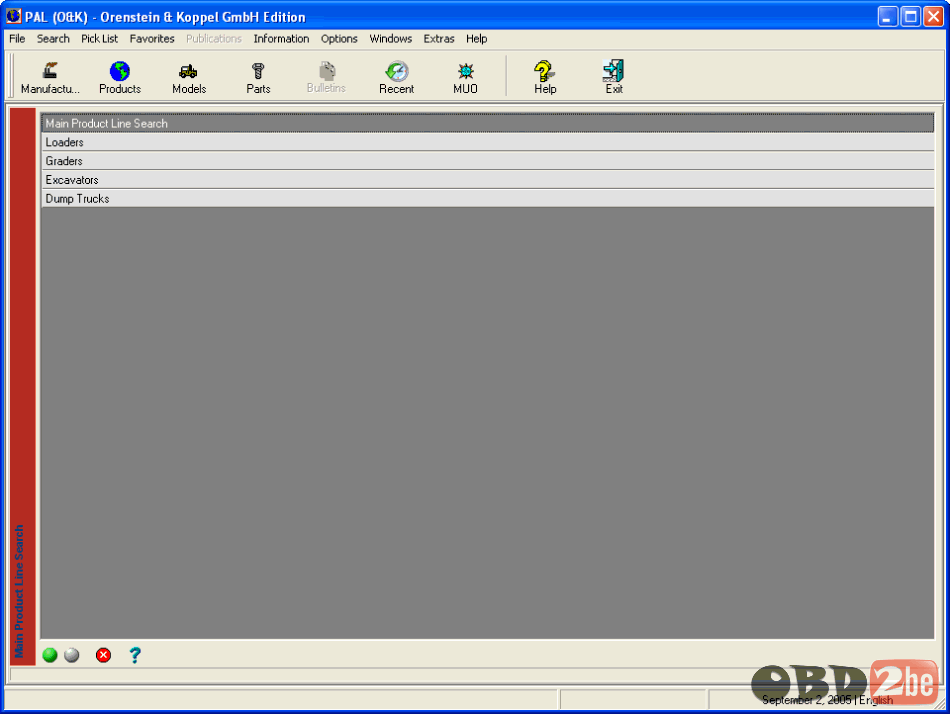Show Recent items via toolbar icon
This screenshot has width=950, height=714.
point(396,78)
